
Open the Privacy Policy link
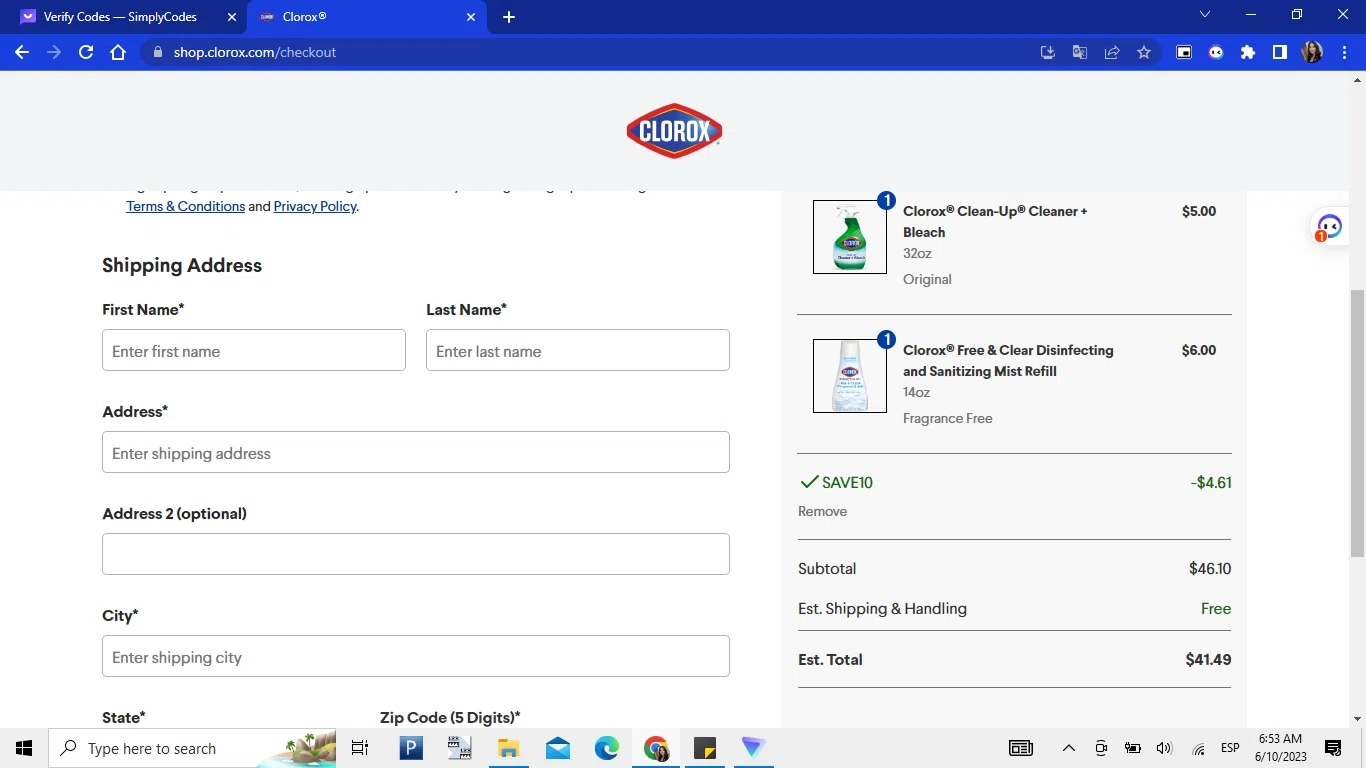[x=315, y=206]
